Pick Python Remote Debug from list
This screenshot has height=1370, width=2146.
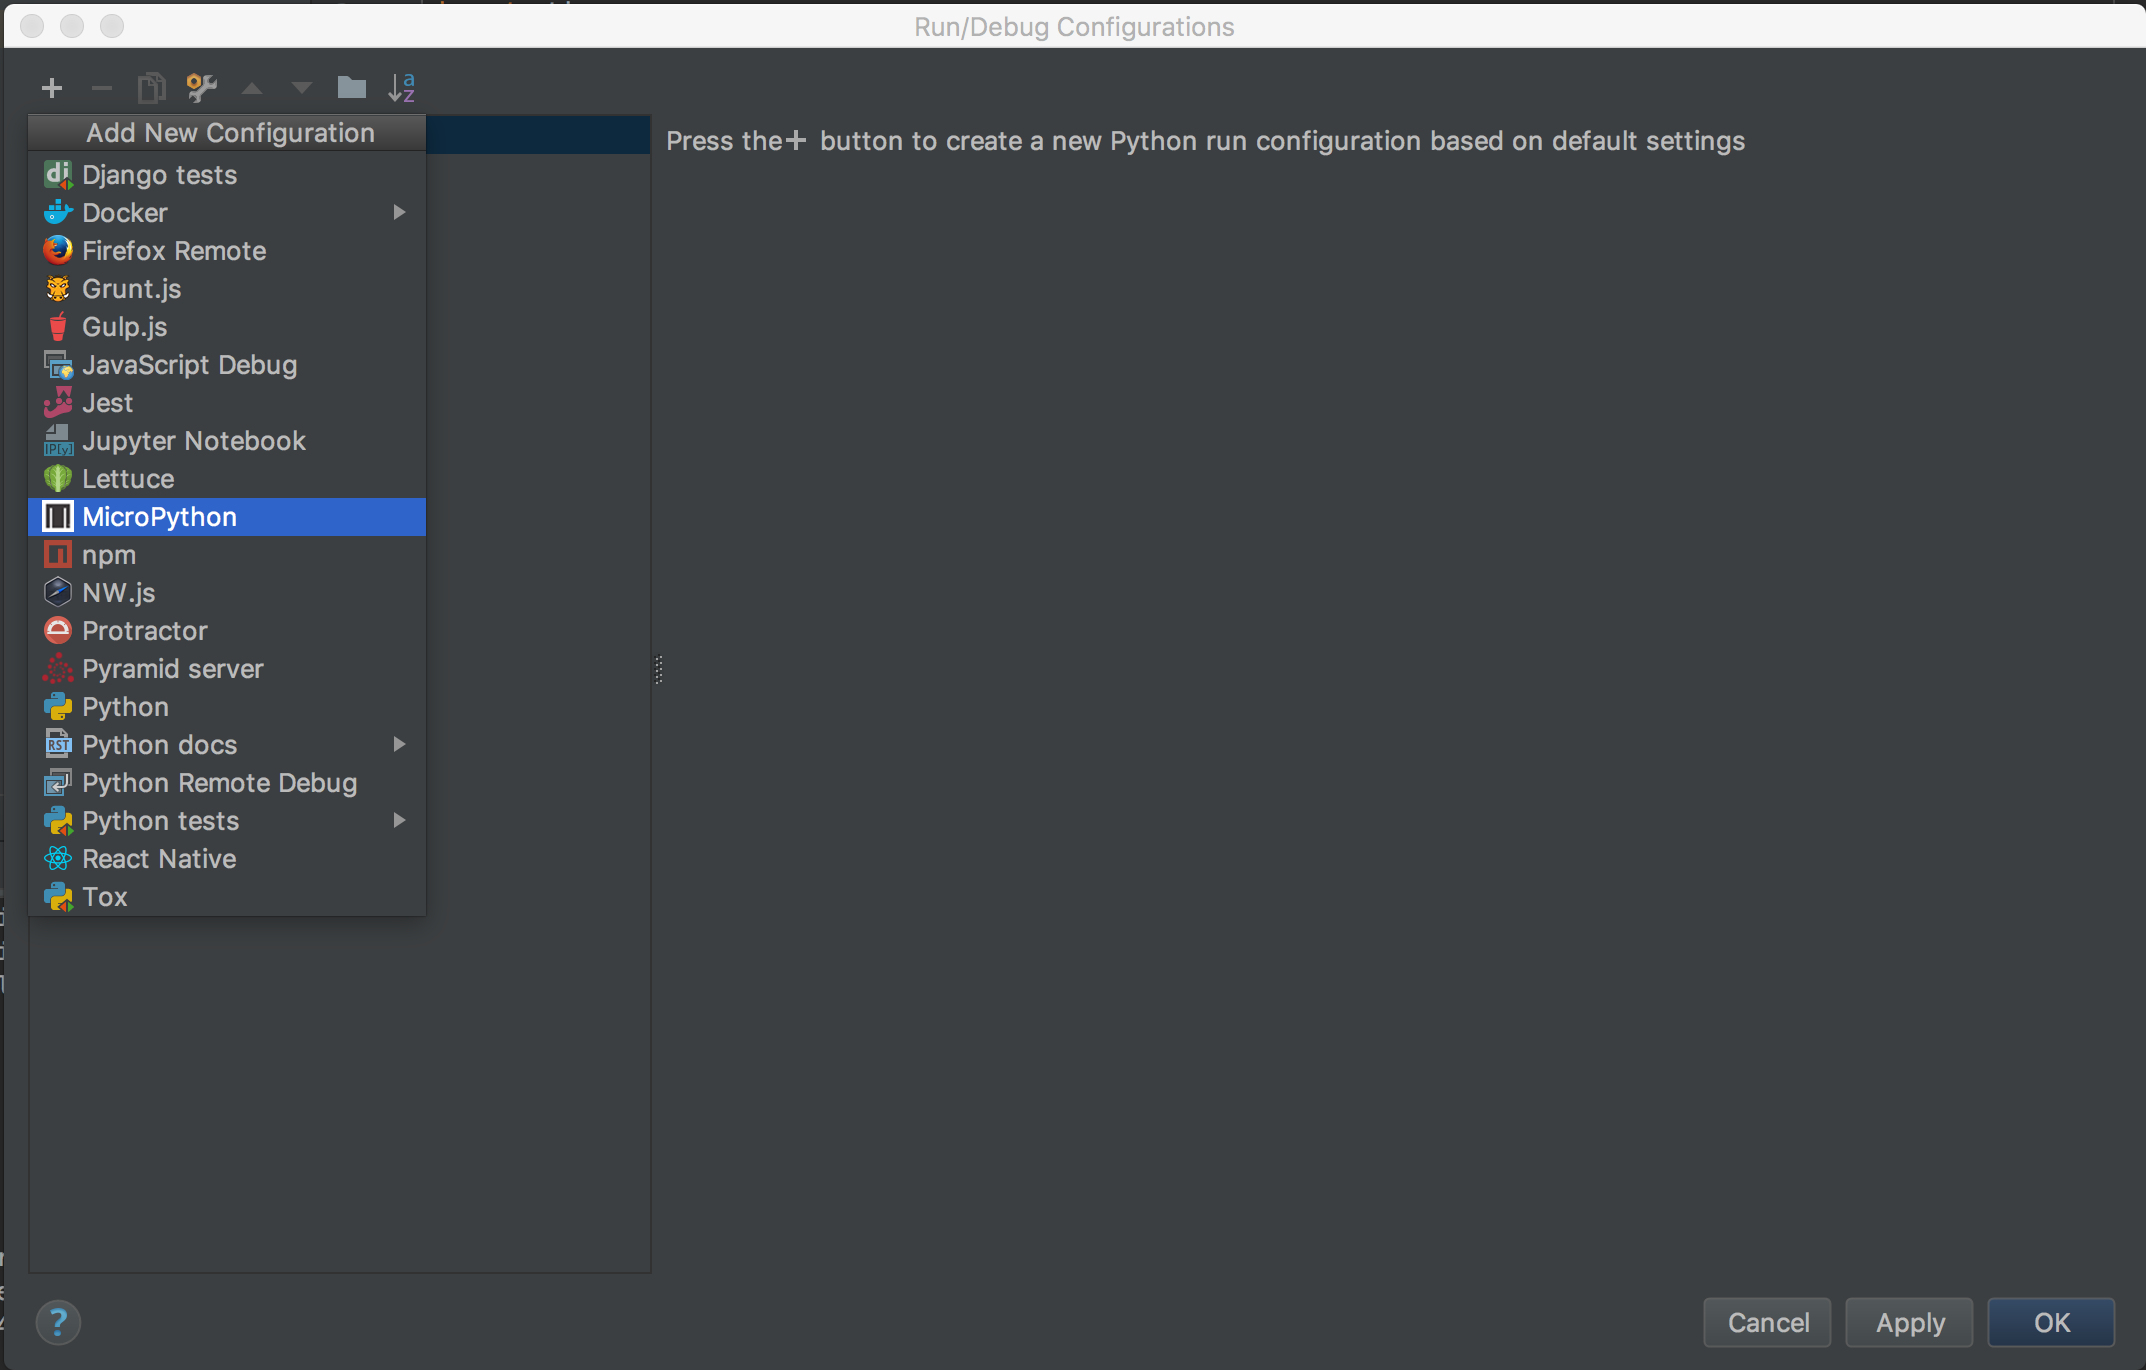click(219, 783)
